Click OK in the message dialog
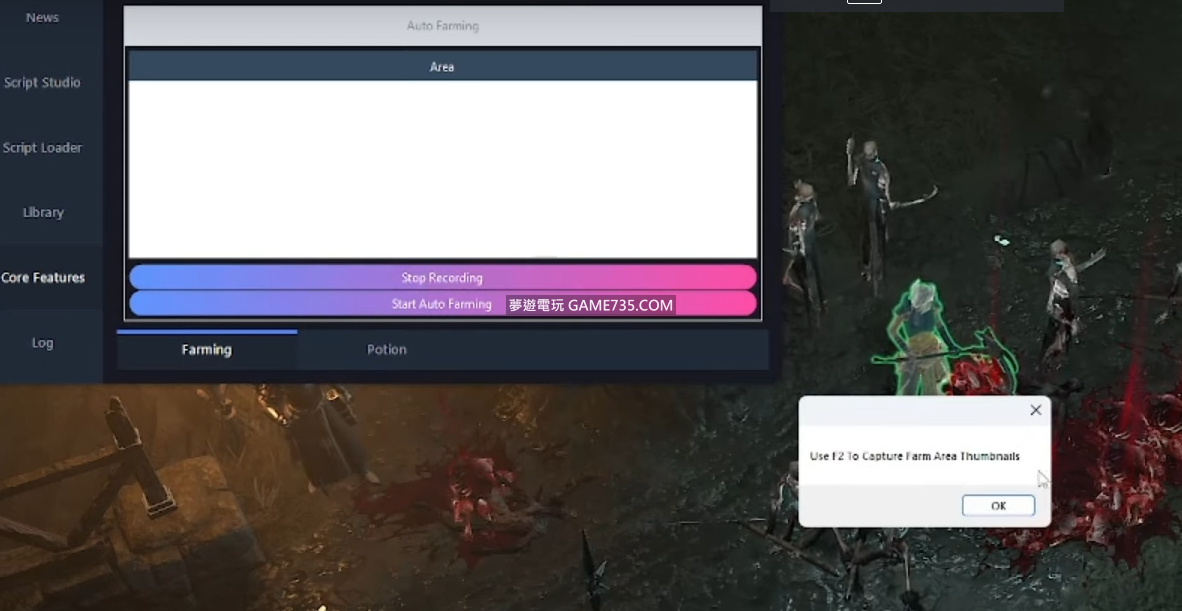The width and height of the screenshot is (1182, 611). (998, 506)
